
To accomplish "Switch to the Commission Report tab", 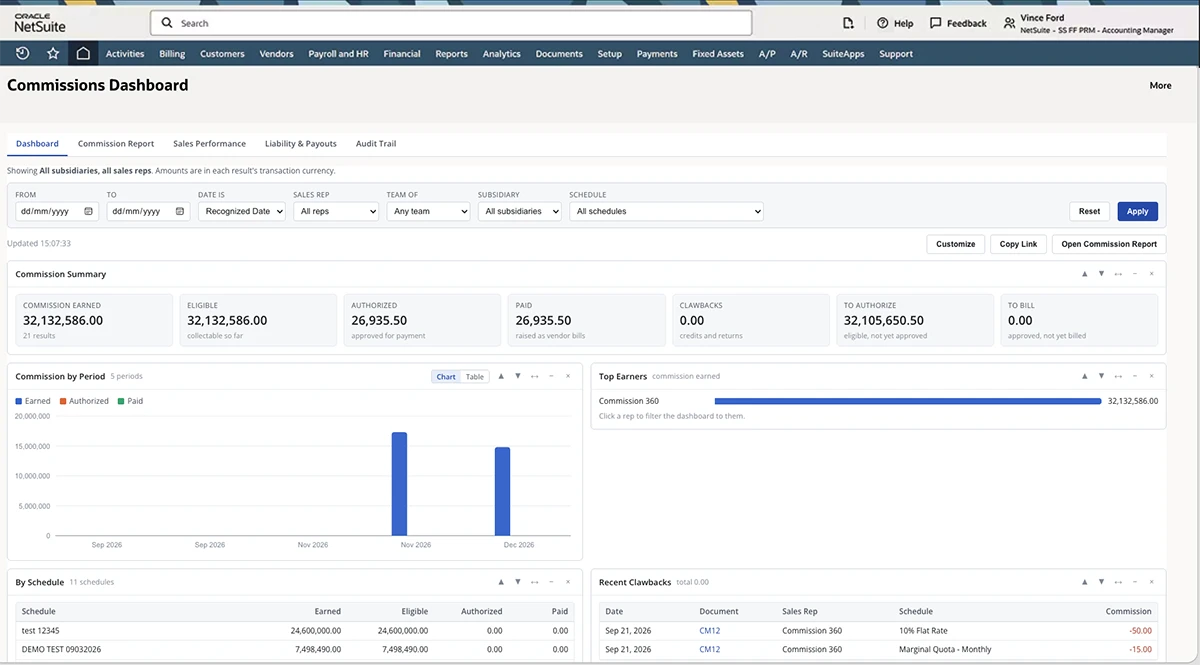I will pyautogui.click(x=116, y=144).
